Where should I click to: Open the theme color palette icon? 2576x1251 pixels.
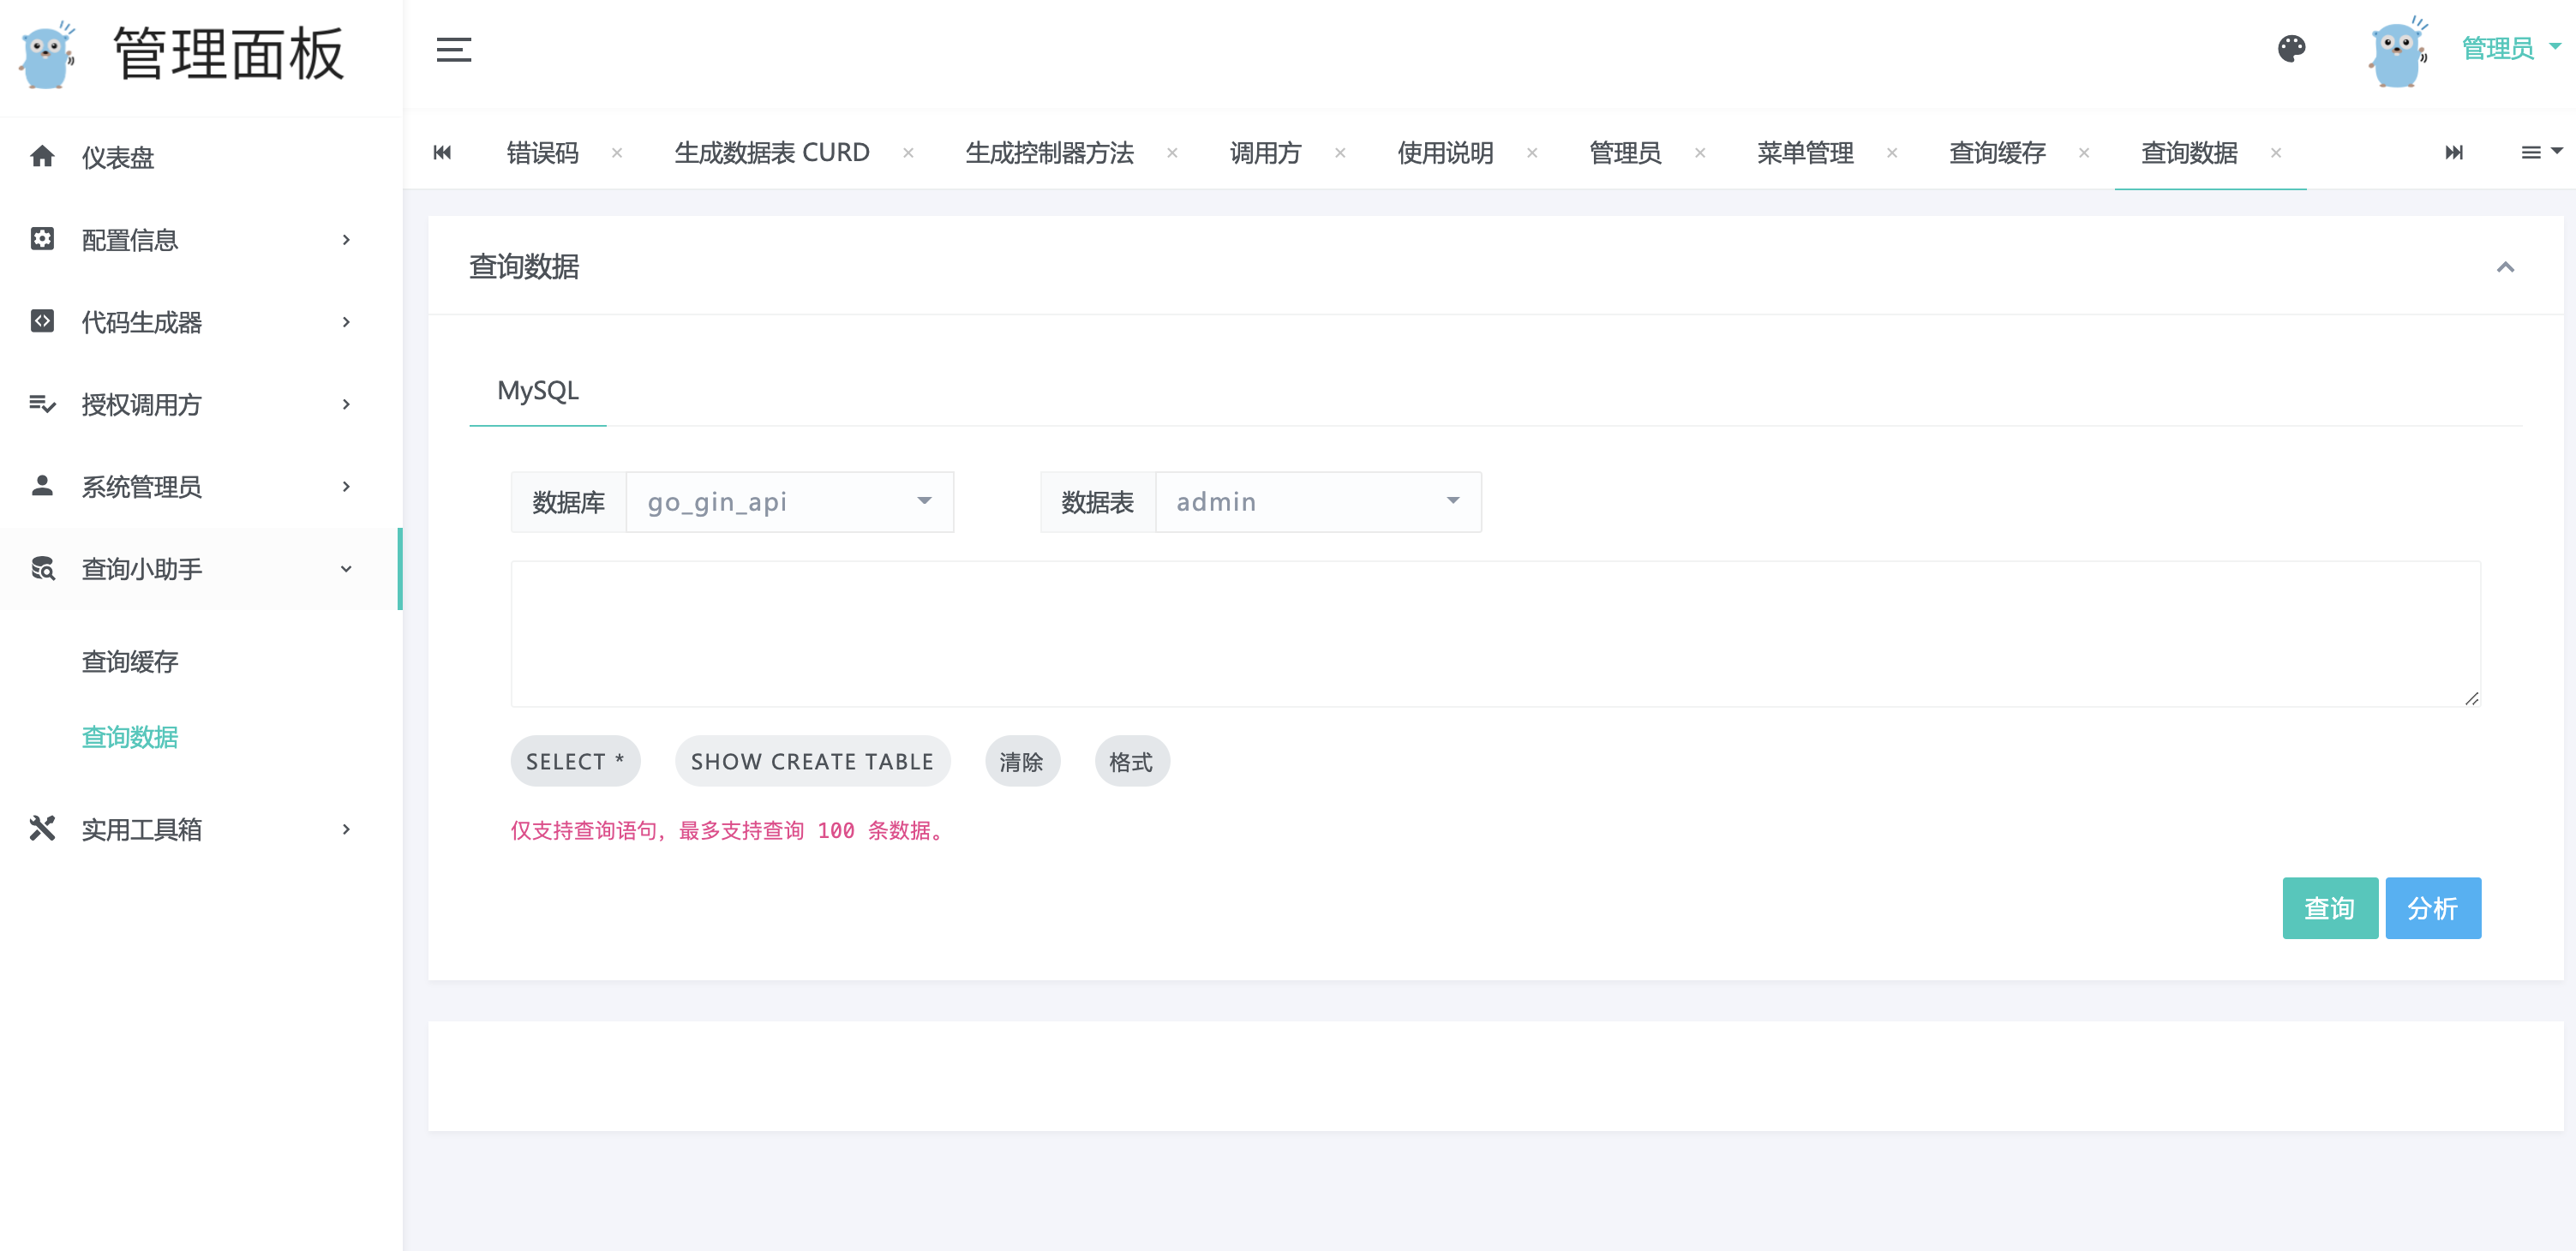pos(2291,48)
